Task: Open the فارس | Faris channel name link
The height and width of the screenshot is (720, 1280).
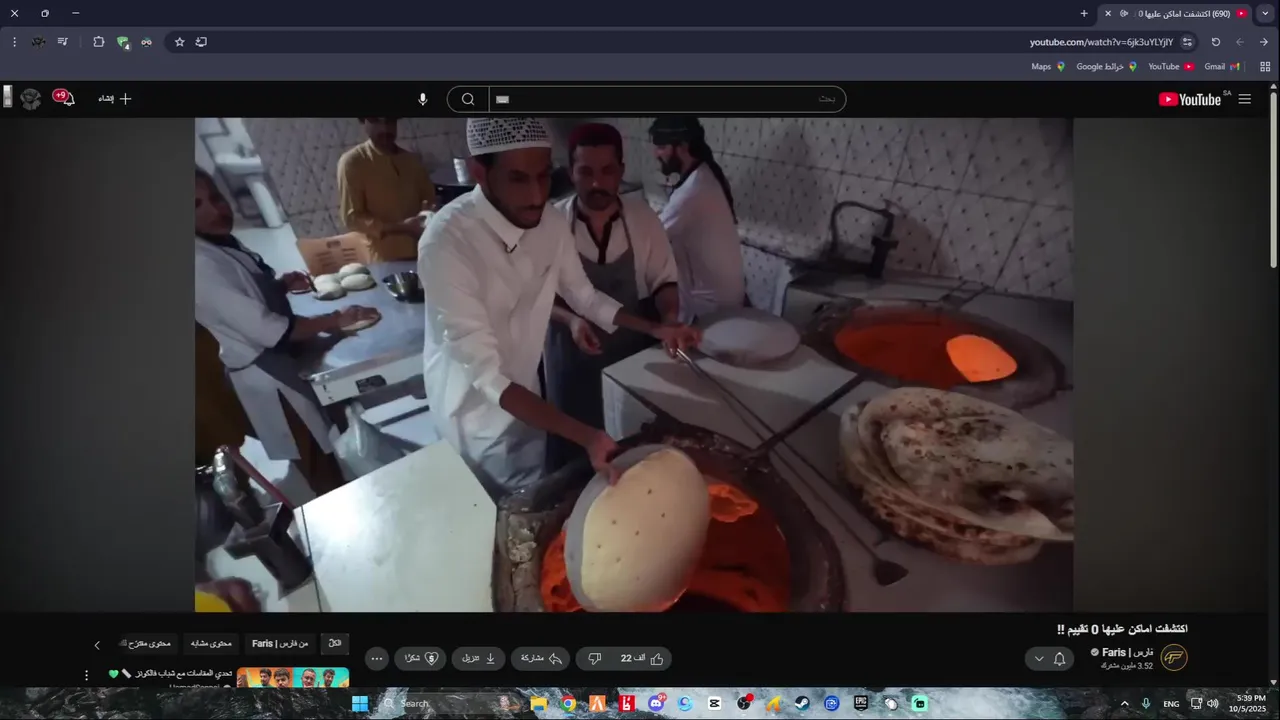Action: [1127, 652]
